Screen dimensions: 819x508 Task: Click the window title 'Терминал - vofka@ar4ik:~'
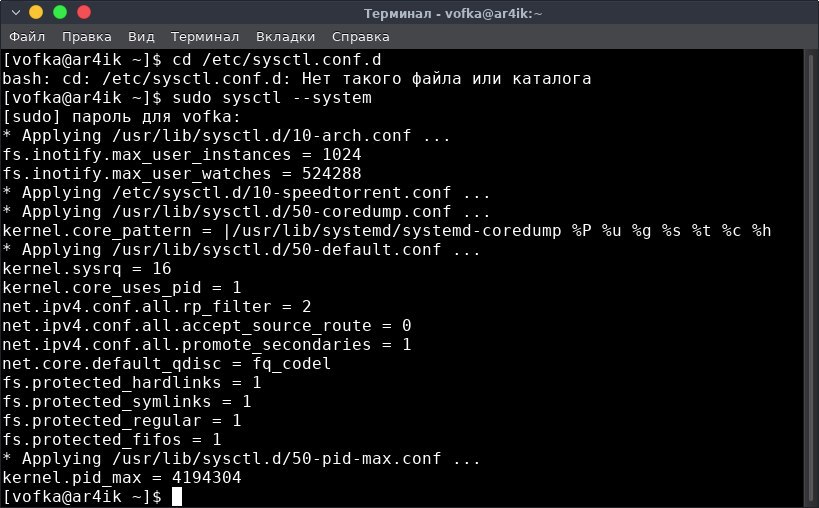[x=453, y=13]
